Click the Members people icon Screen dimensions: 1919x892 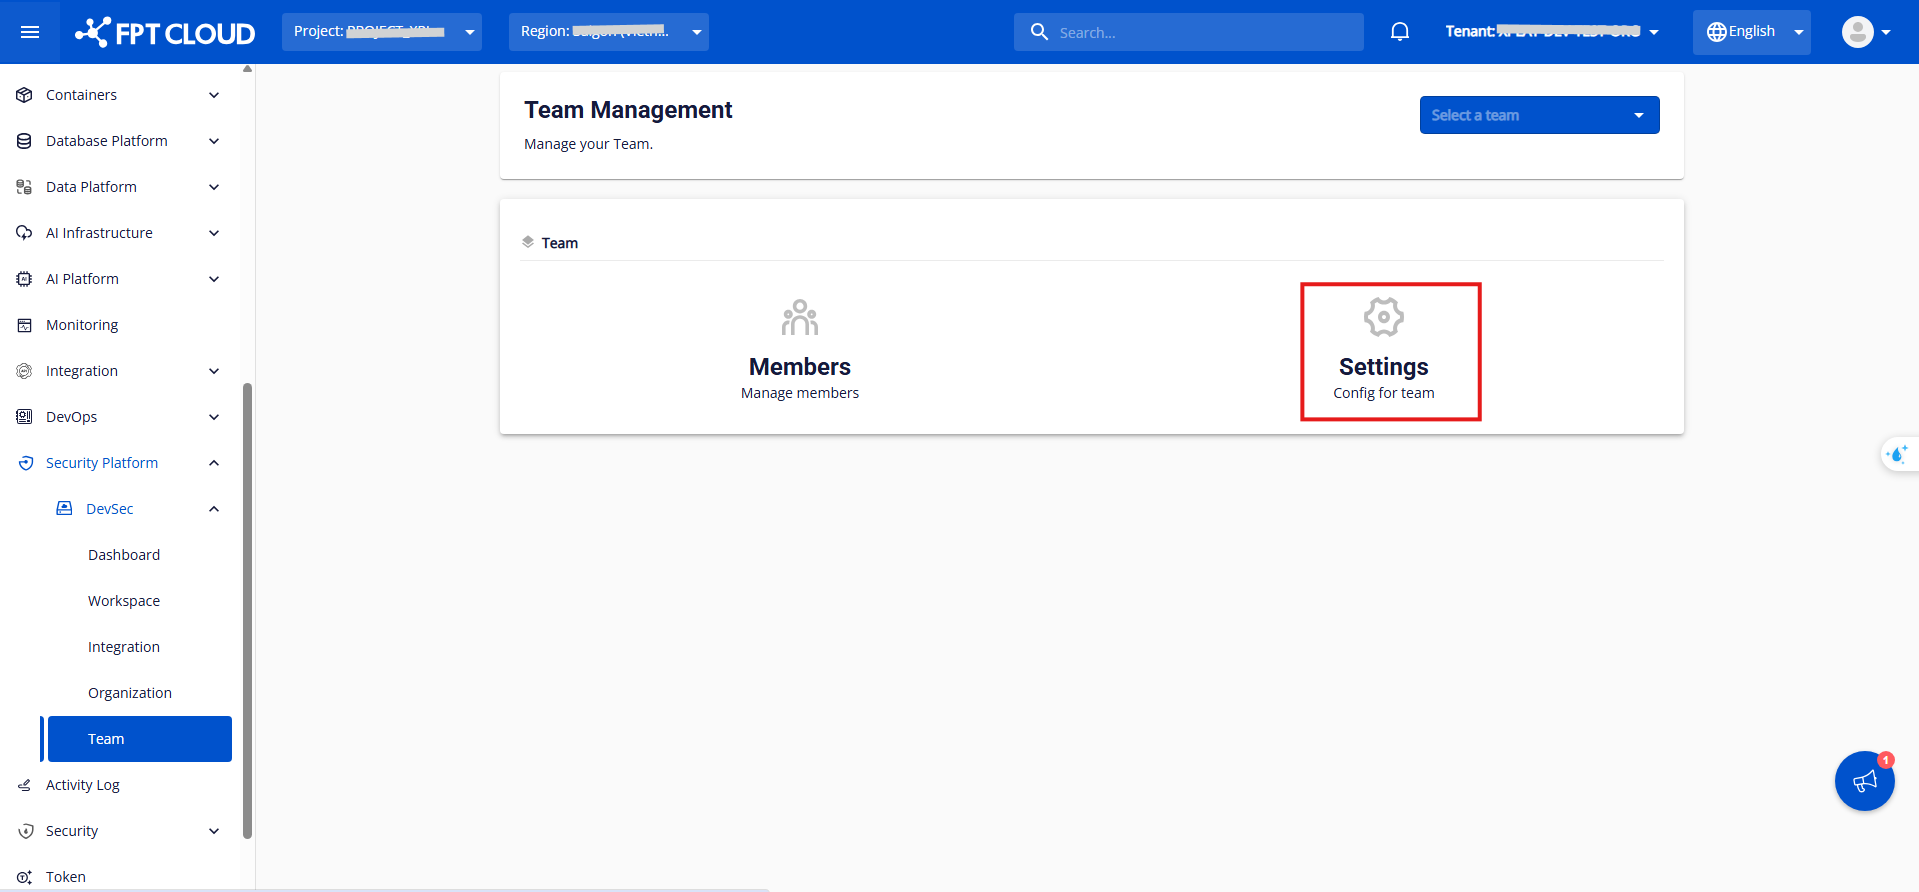799,318
